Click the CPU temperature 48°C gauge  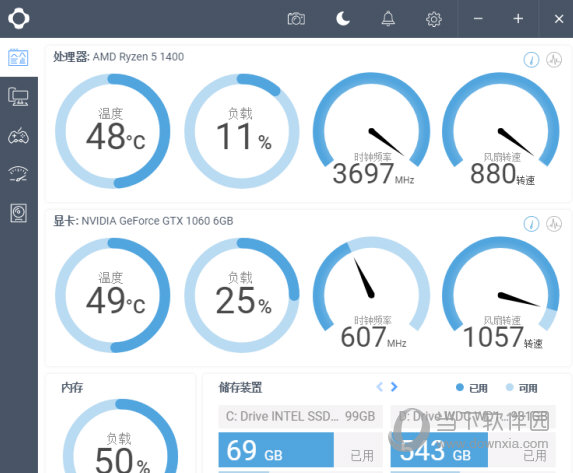[x=113, y=131]
